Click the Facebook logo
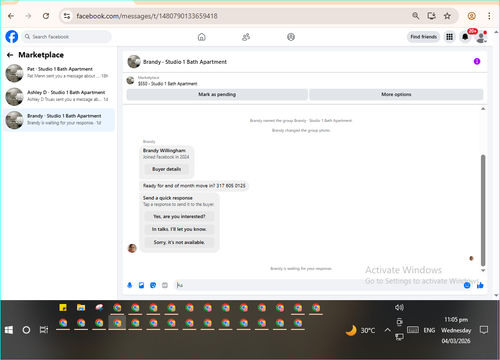This screenshot has height=360, width=500. [12, 37]
